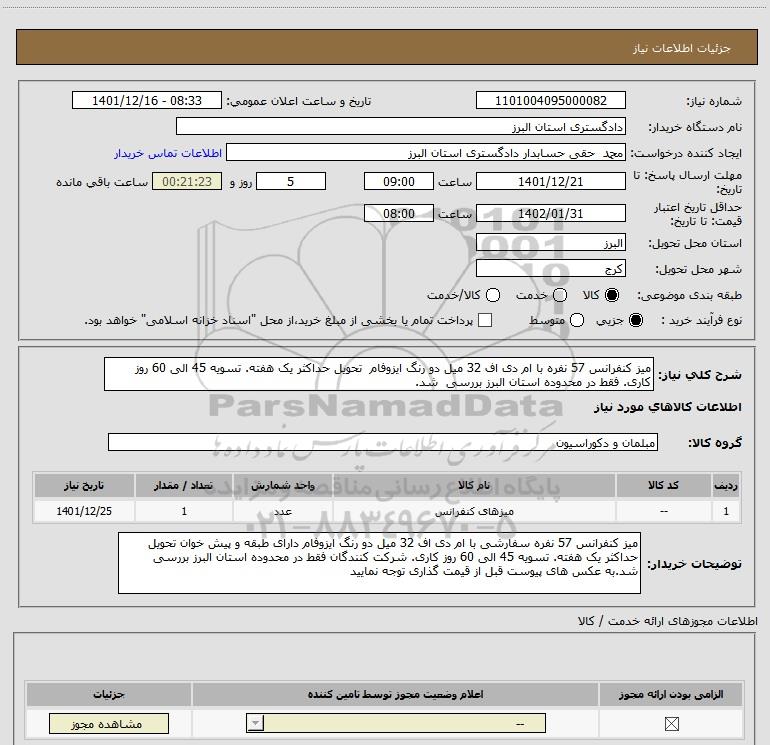Screen dimensions: 770x745
Task: Toggle the الزامی بودن ارائه مجوز checkbox
Action: tap(671, 723)
